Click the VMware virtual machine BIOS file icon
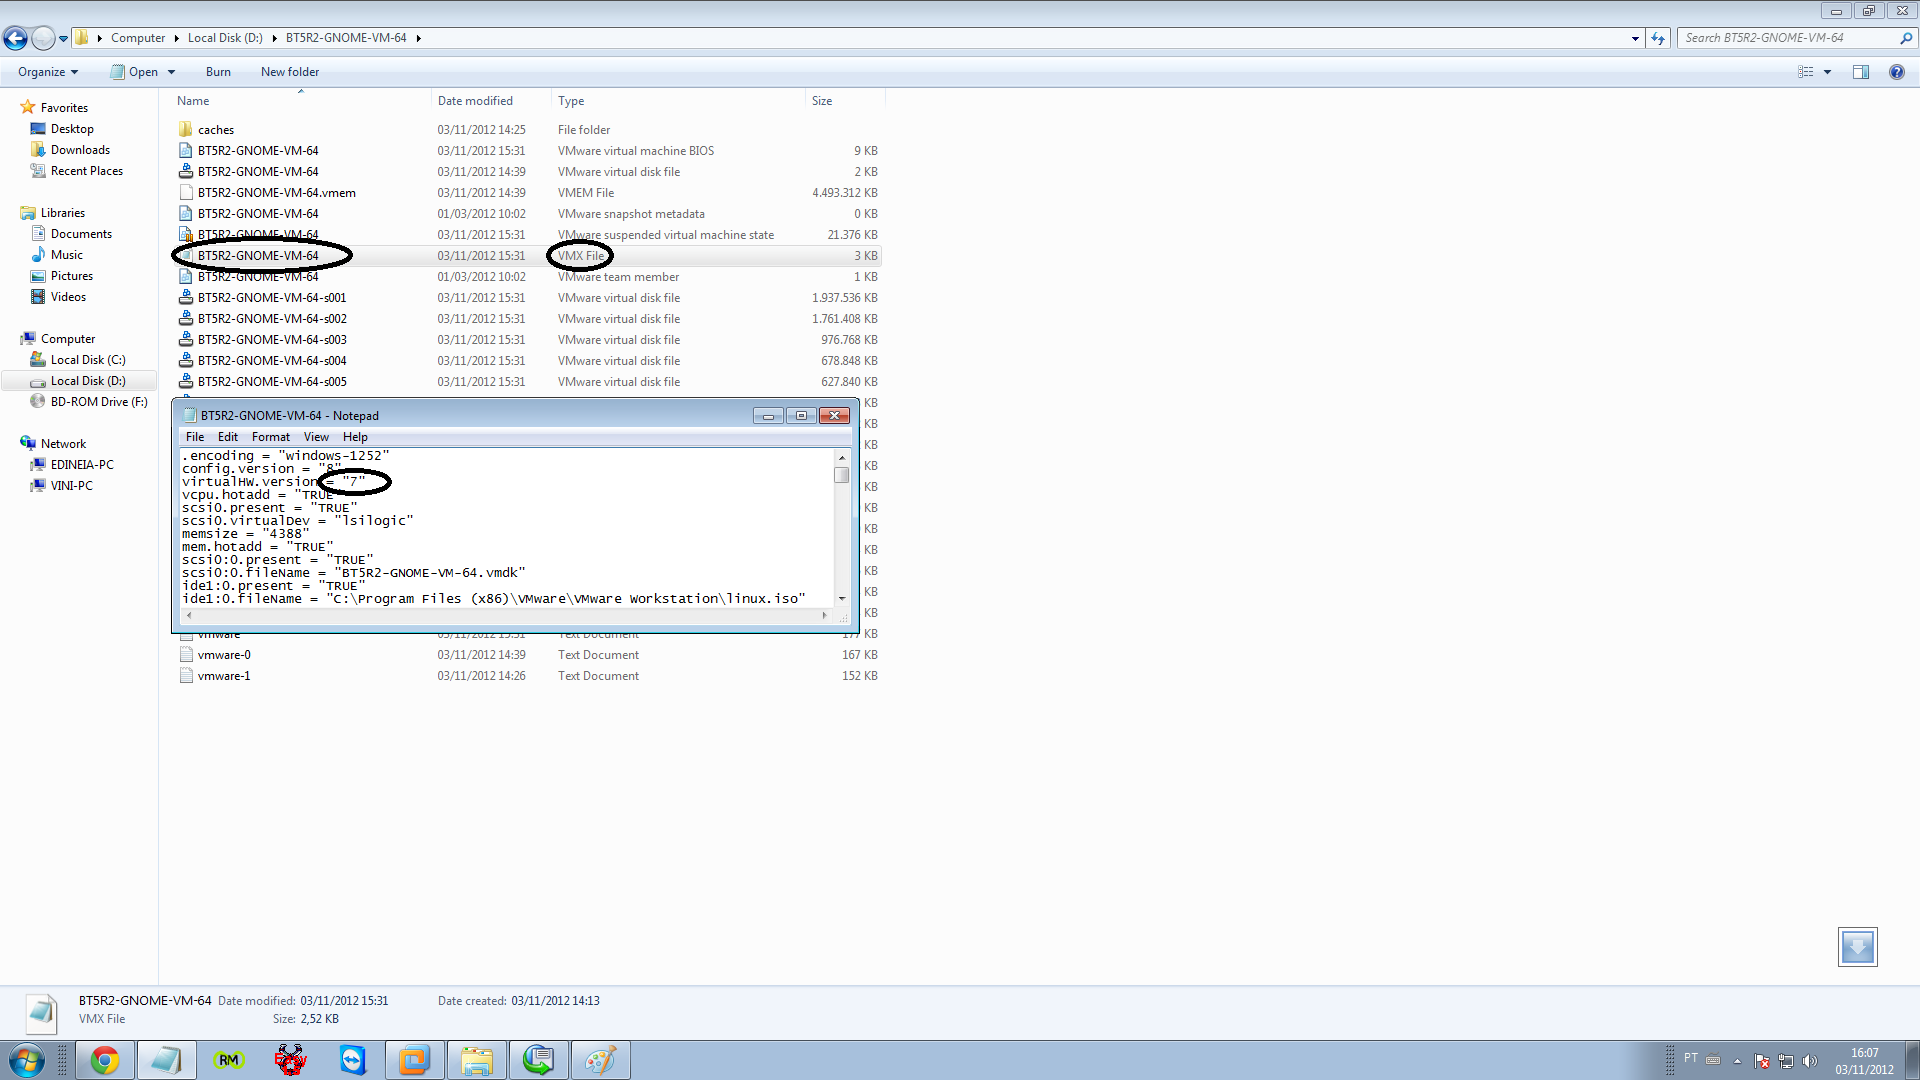This screenshot has height=1080, width=1920. (x=186, y=151)
